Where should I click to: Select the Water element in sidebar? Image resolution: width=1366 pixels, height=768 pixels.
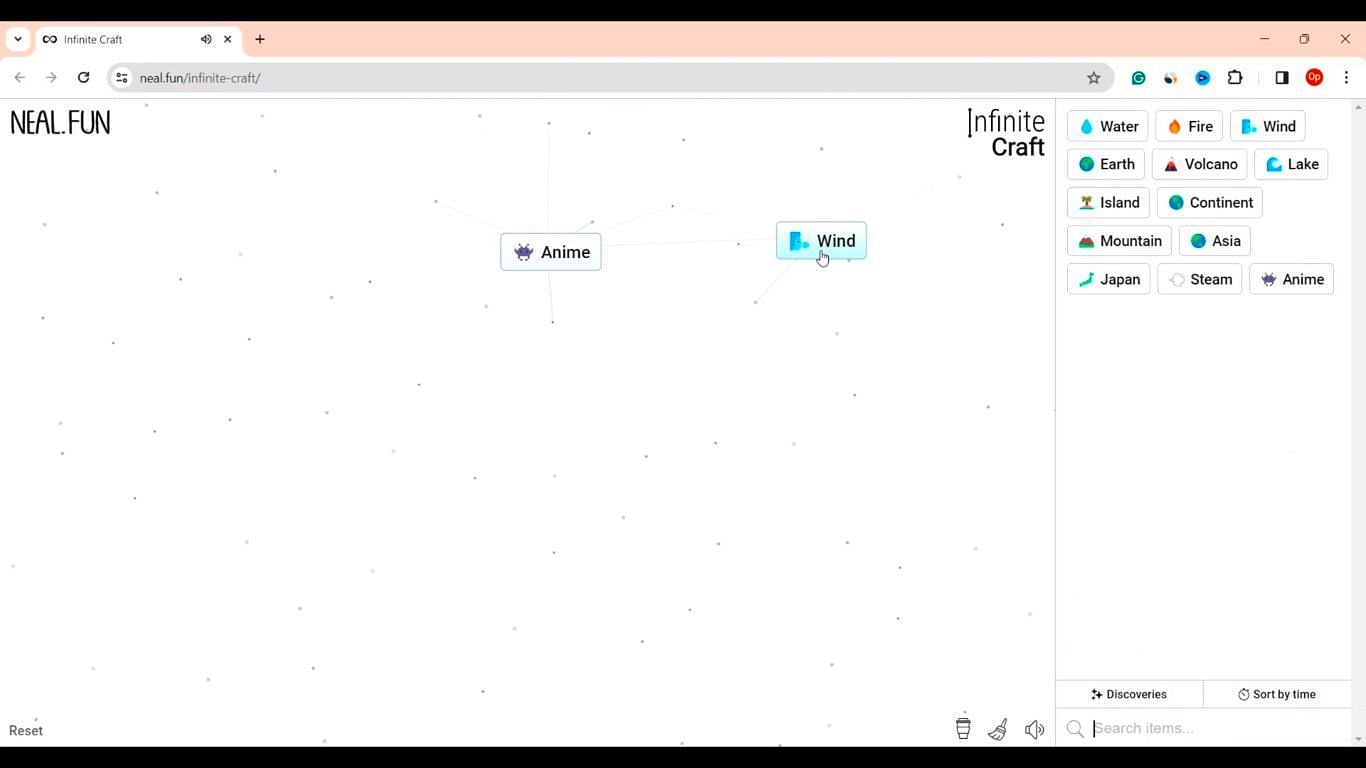1108,126
